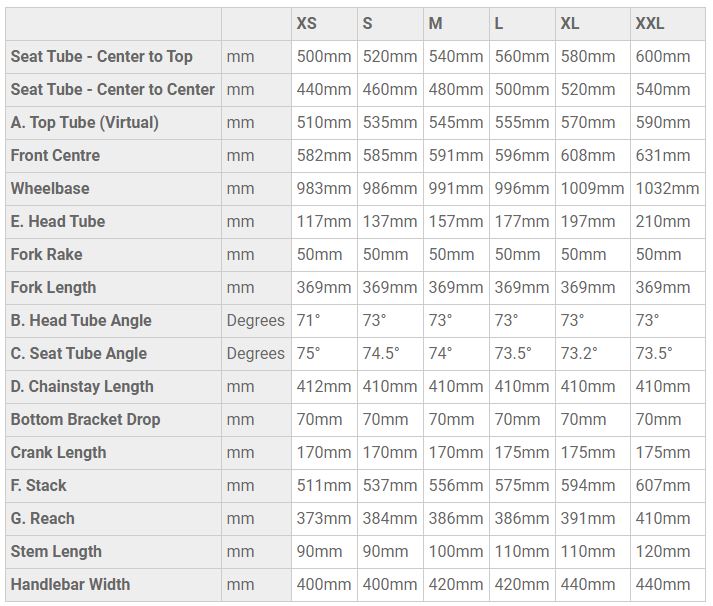Click the Handlebar Width row label

point(70,584)
